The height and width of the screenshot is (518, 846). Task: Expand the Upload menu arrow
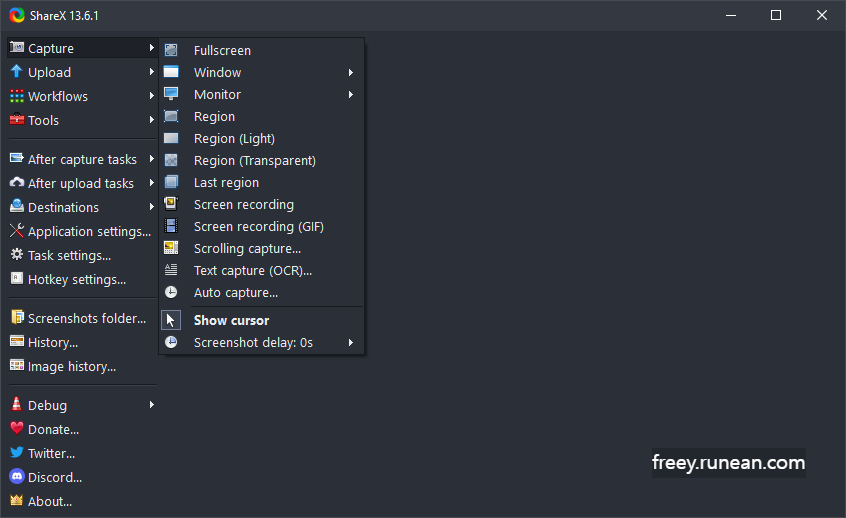pos(152,72)
